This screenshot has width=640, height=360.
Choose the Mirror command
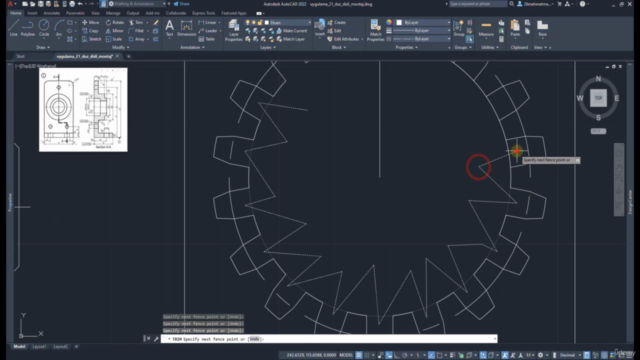(114, 31)
